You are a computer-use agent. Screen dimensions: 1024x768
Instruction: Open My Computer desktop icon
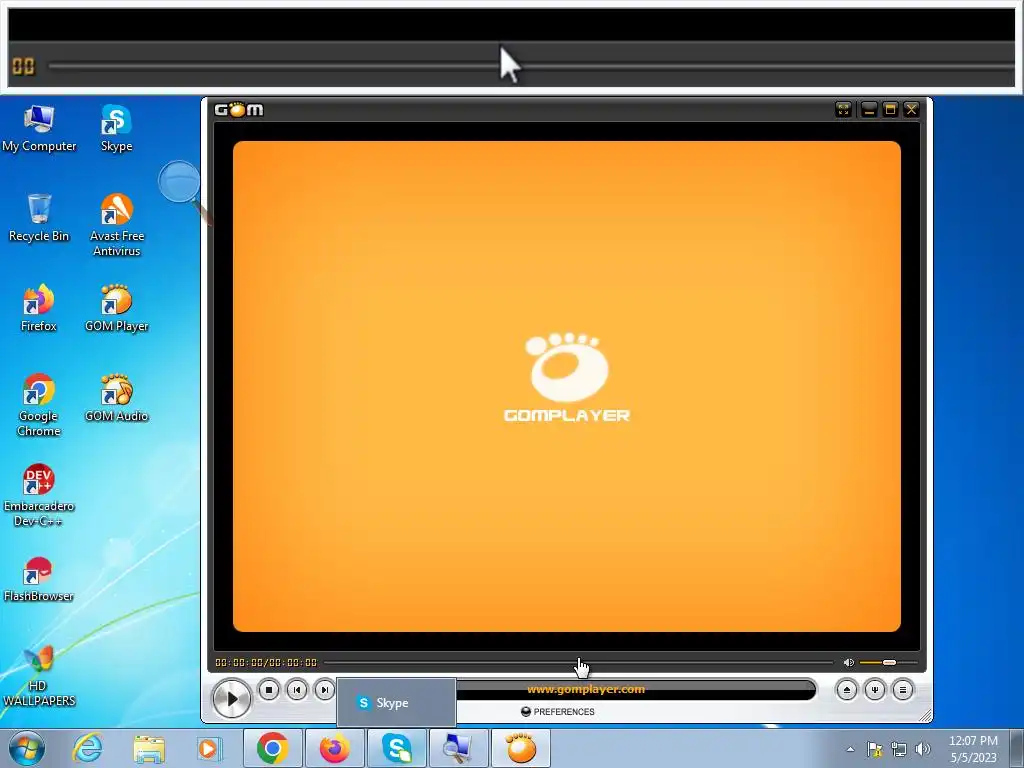coord(39,129)
